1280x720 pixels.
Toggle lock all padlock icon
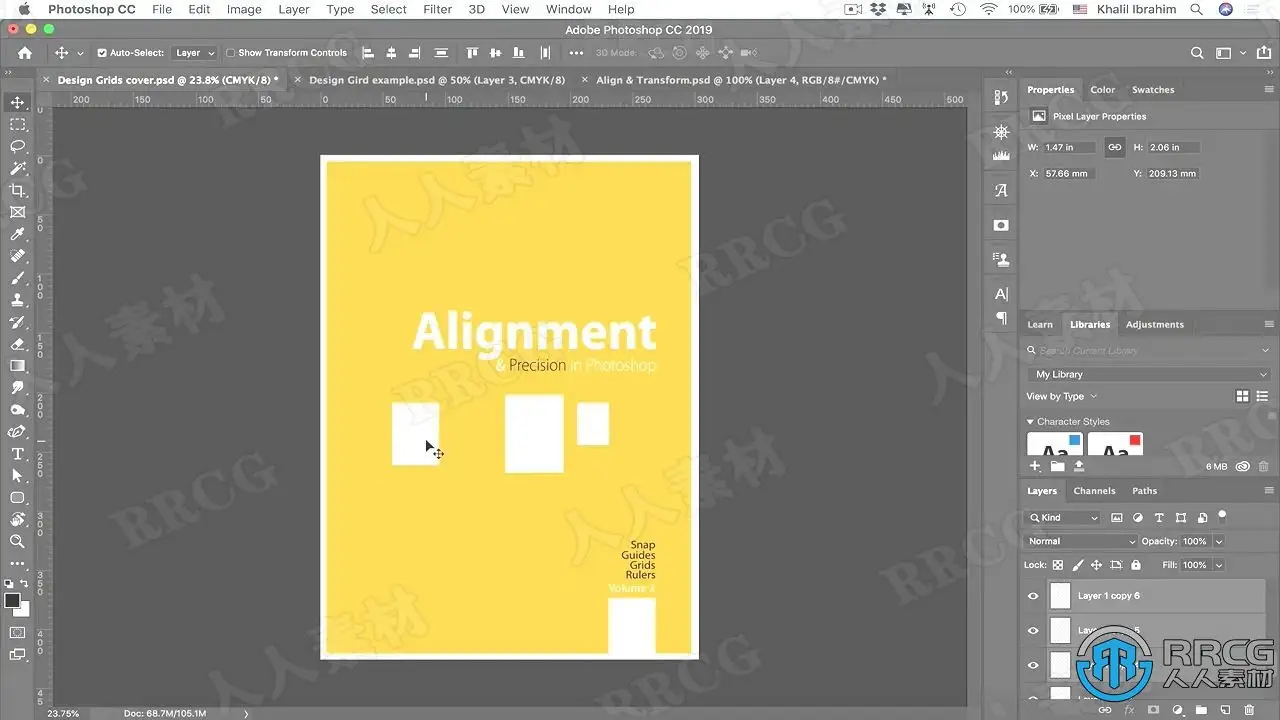(1136, 565)
